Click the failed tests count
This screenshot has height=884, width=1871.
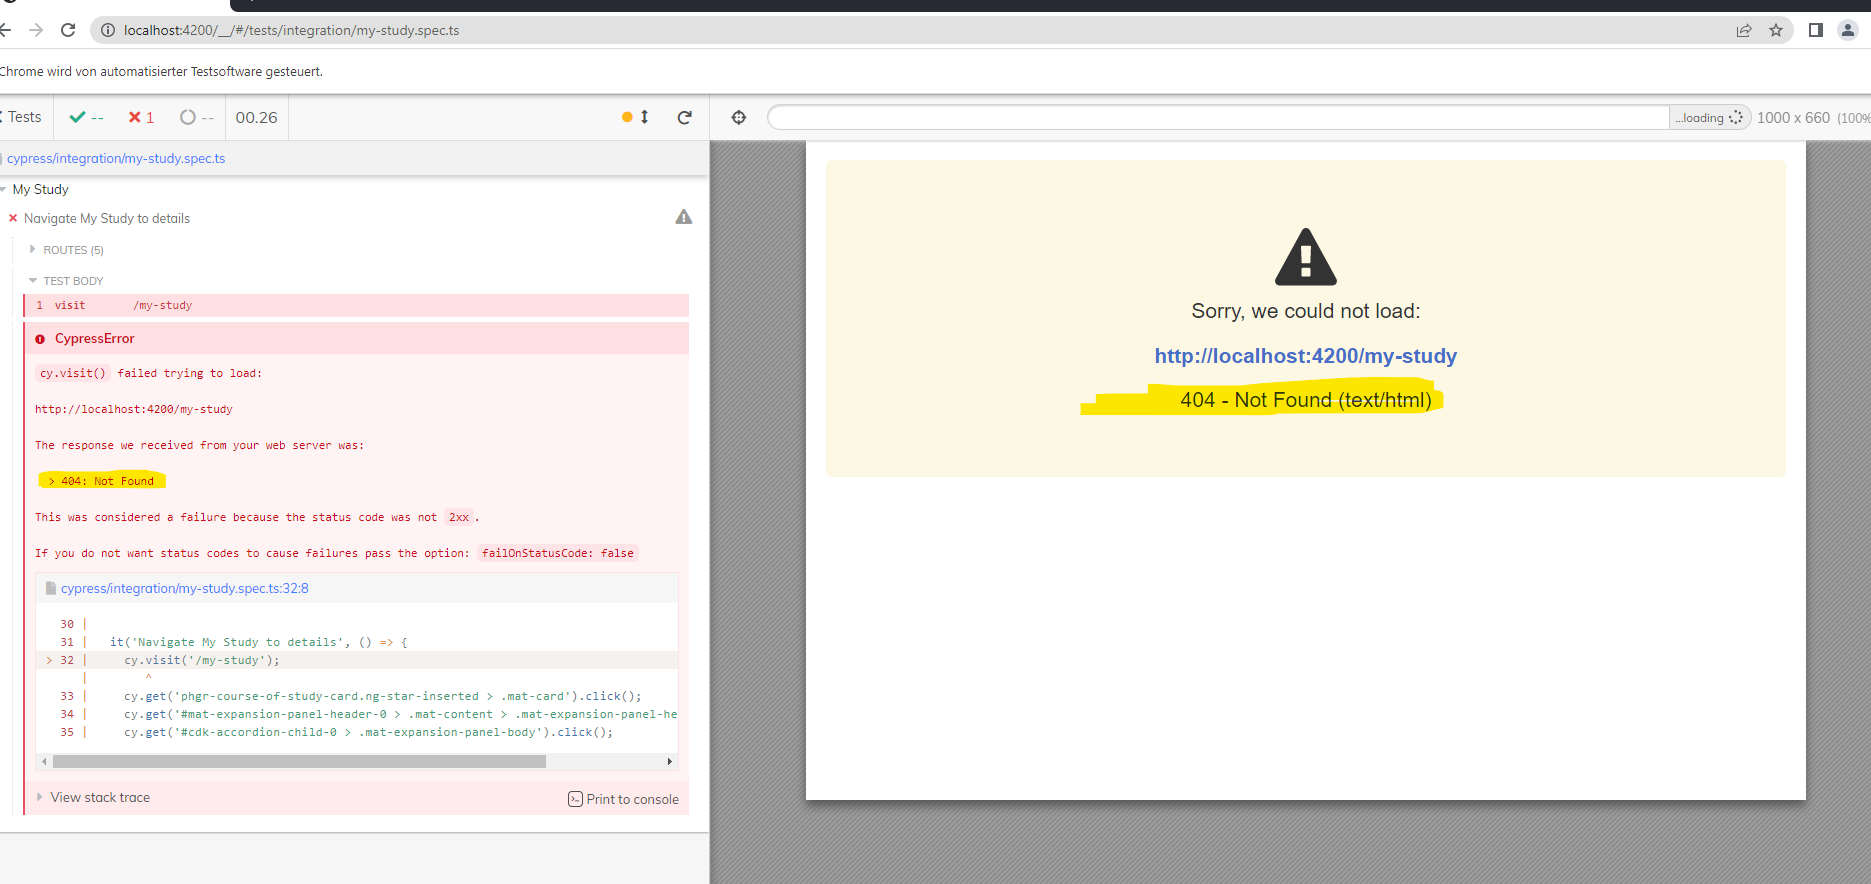(141, 117)
